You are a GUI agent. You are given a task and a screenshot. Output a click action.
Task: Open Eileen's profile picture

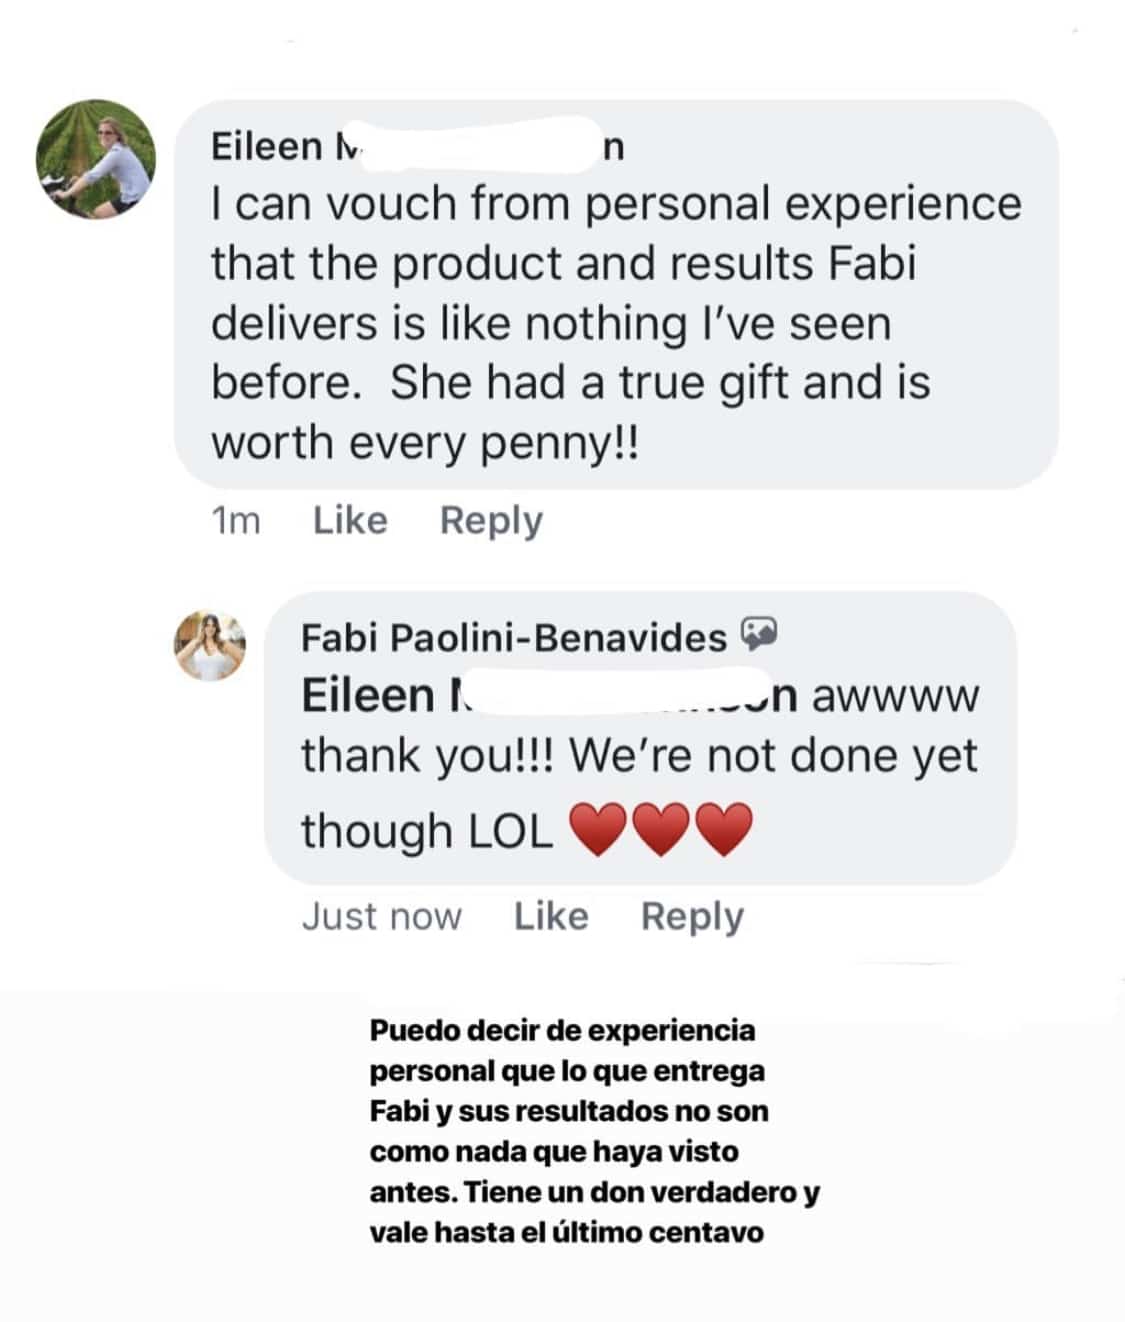tap(96, 158)
